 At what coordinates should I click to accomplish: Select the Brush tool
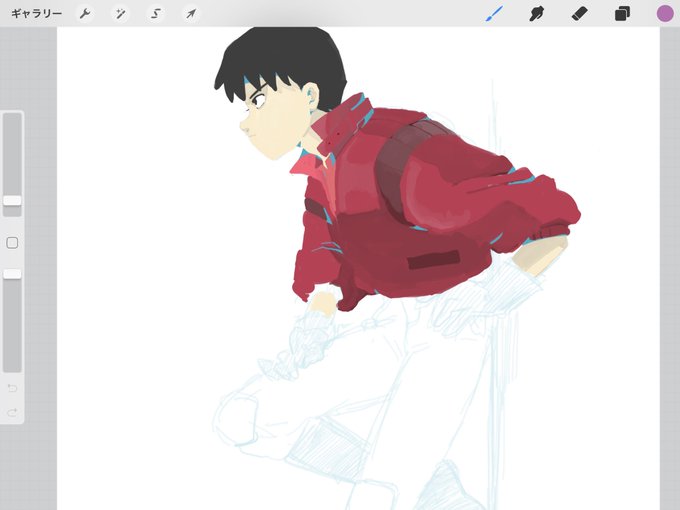point(494,14)
